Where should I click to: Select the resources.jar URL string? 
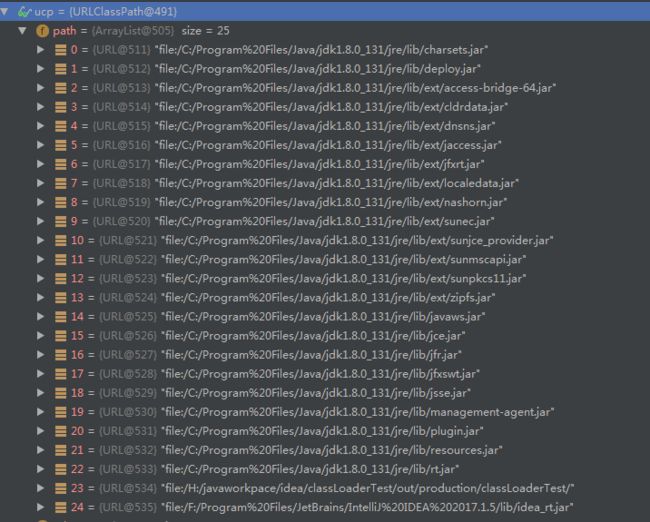(x=332, y=450)
